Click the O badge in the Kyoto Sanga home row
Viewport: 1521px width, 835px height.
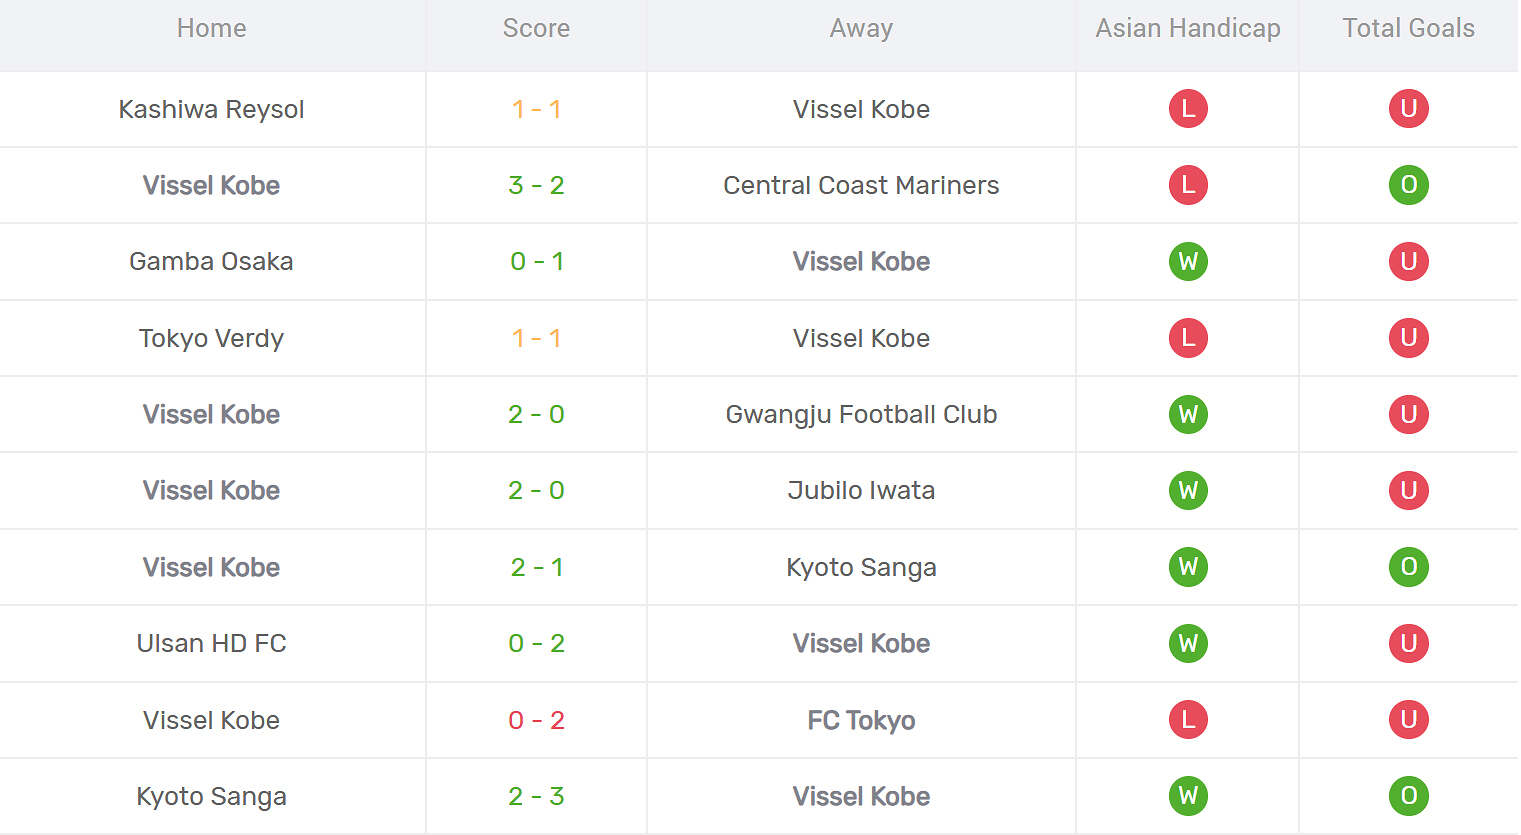pos(1408,796)
